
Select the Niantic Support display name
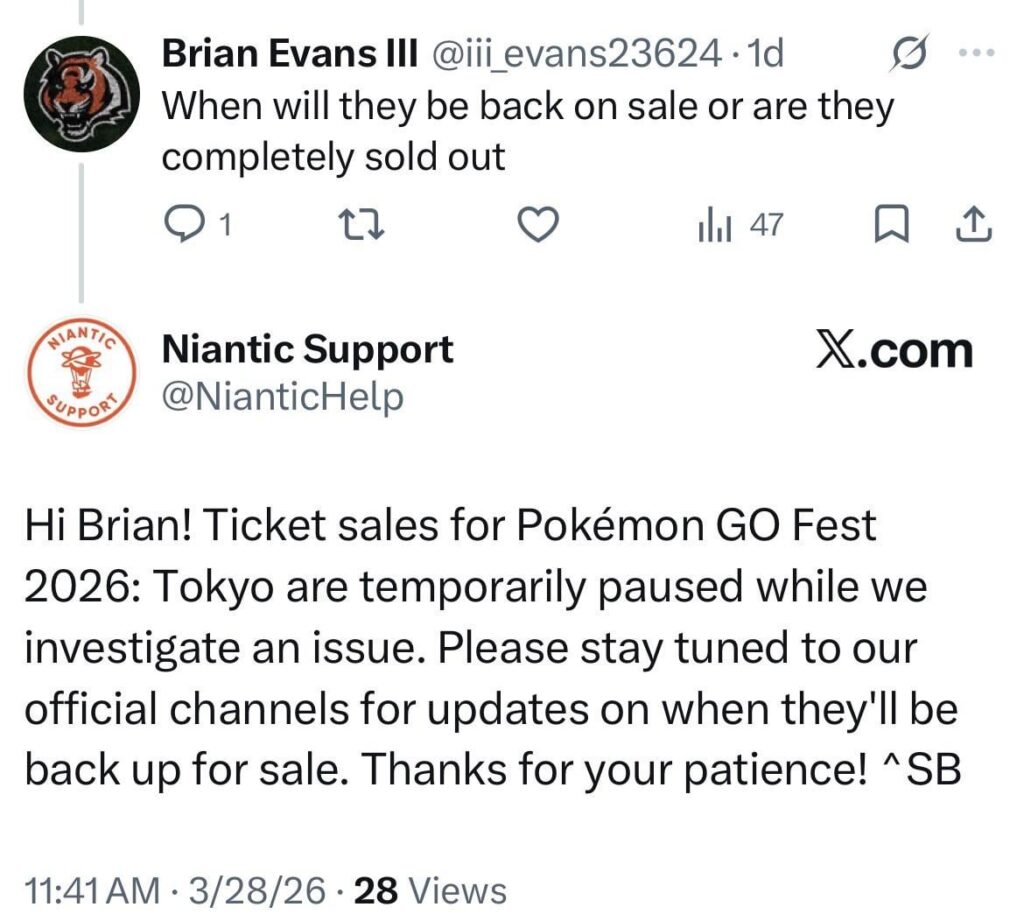[x=307, y=349]
